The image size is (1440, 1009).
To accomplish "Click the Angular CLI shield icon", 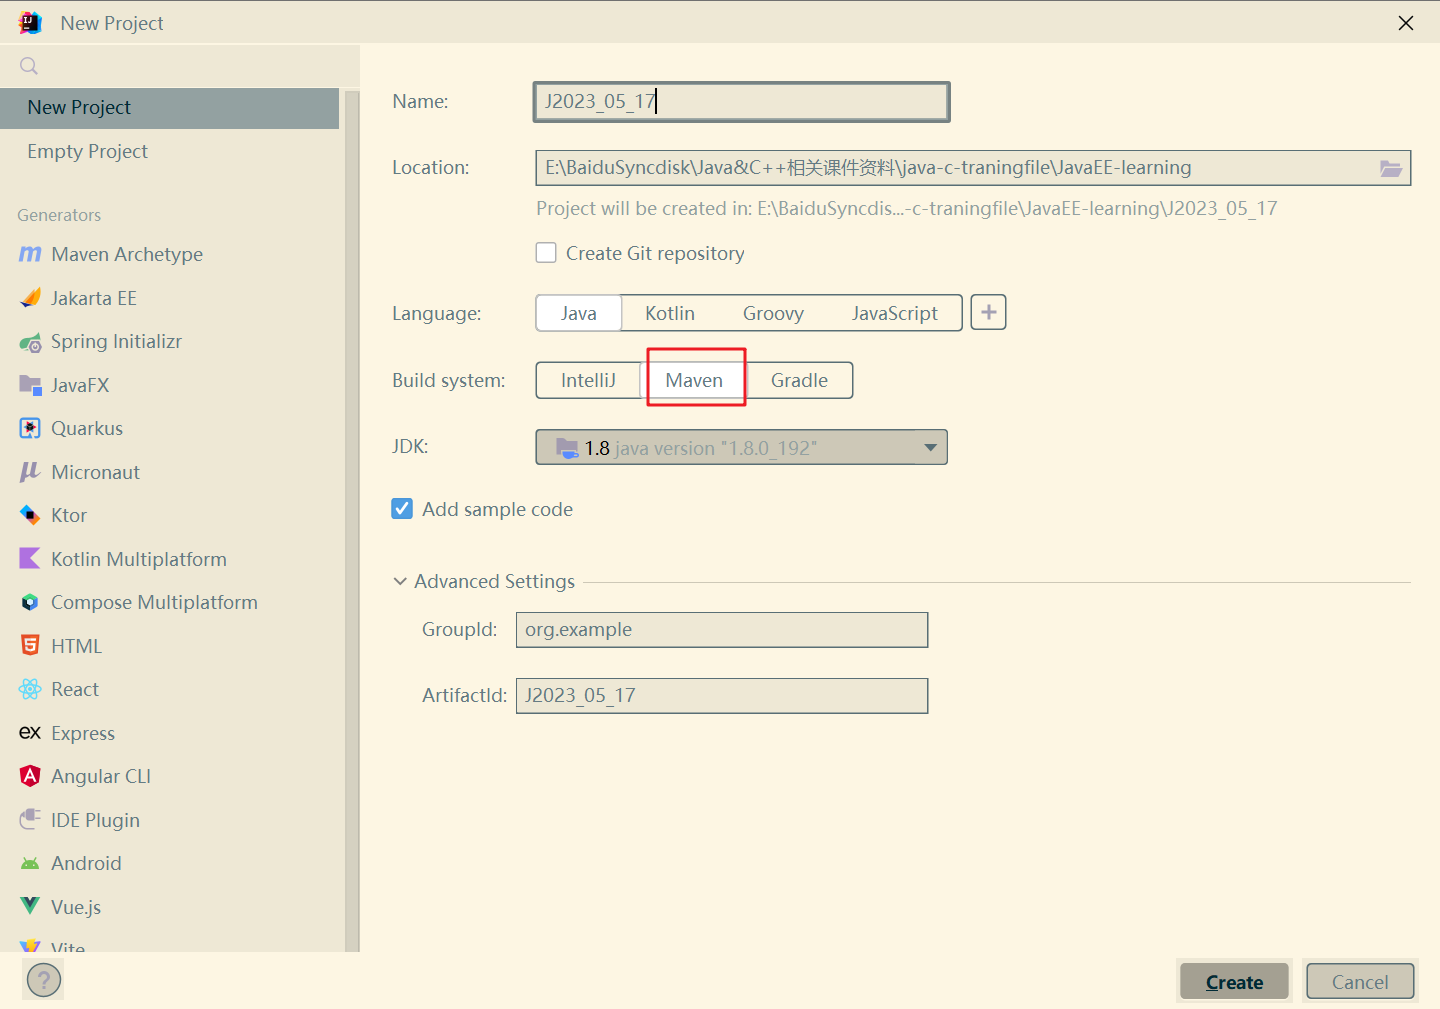I will click(x=30, y=776).
